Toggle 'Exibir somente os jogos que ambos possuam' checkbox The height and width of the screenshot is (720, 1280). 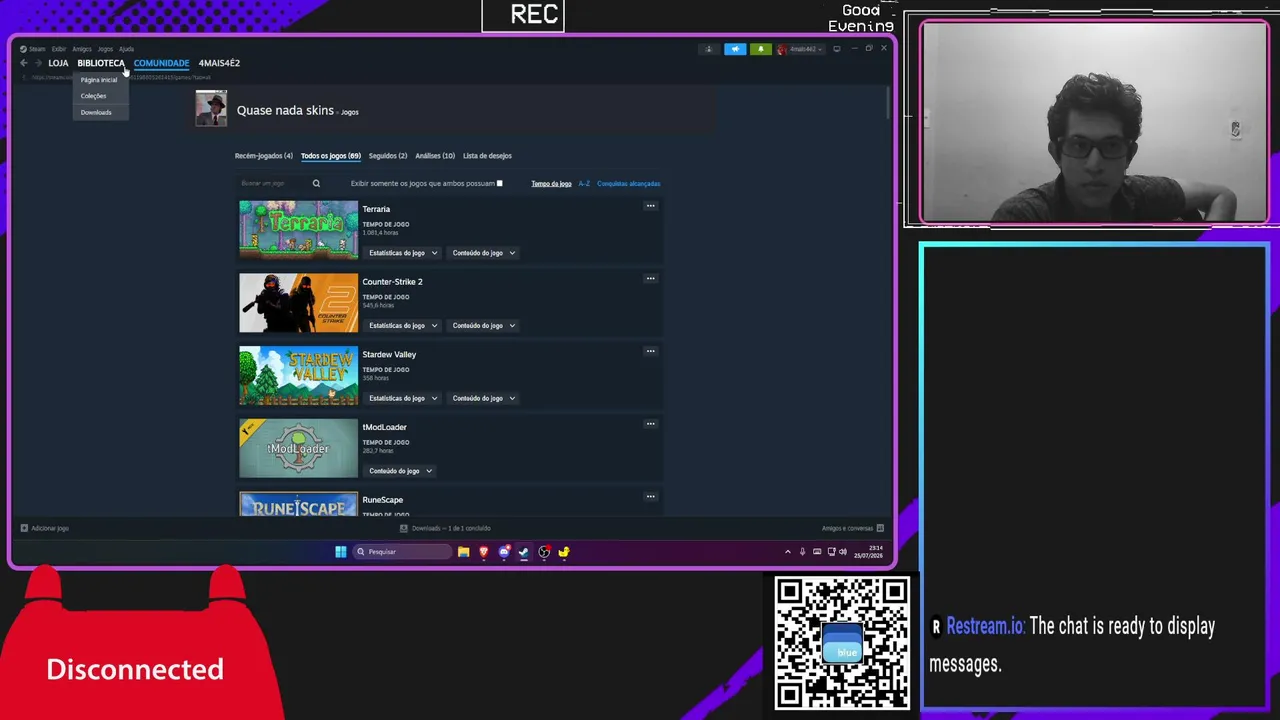point(499,184)
